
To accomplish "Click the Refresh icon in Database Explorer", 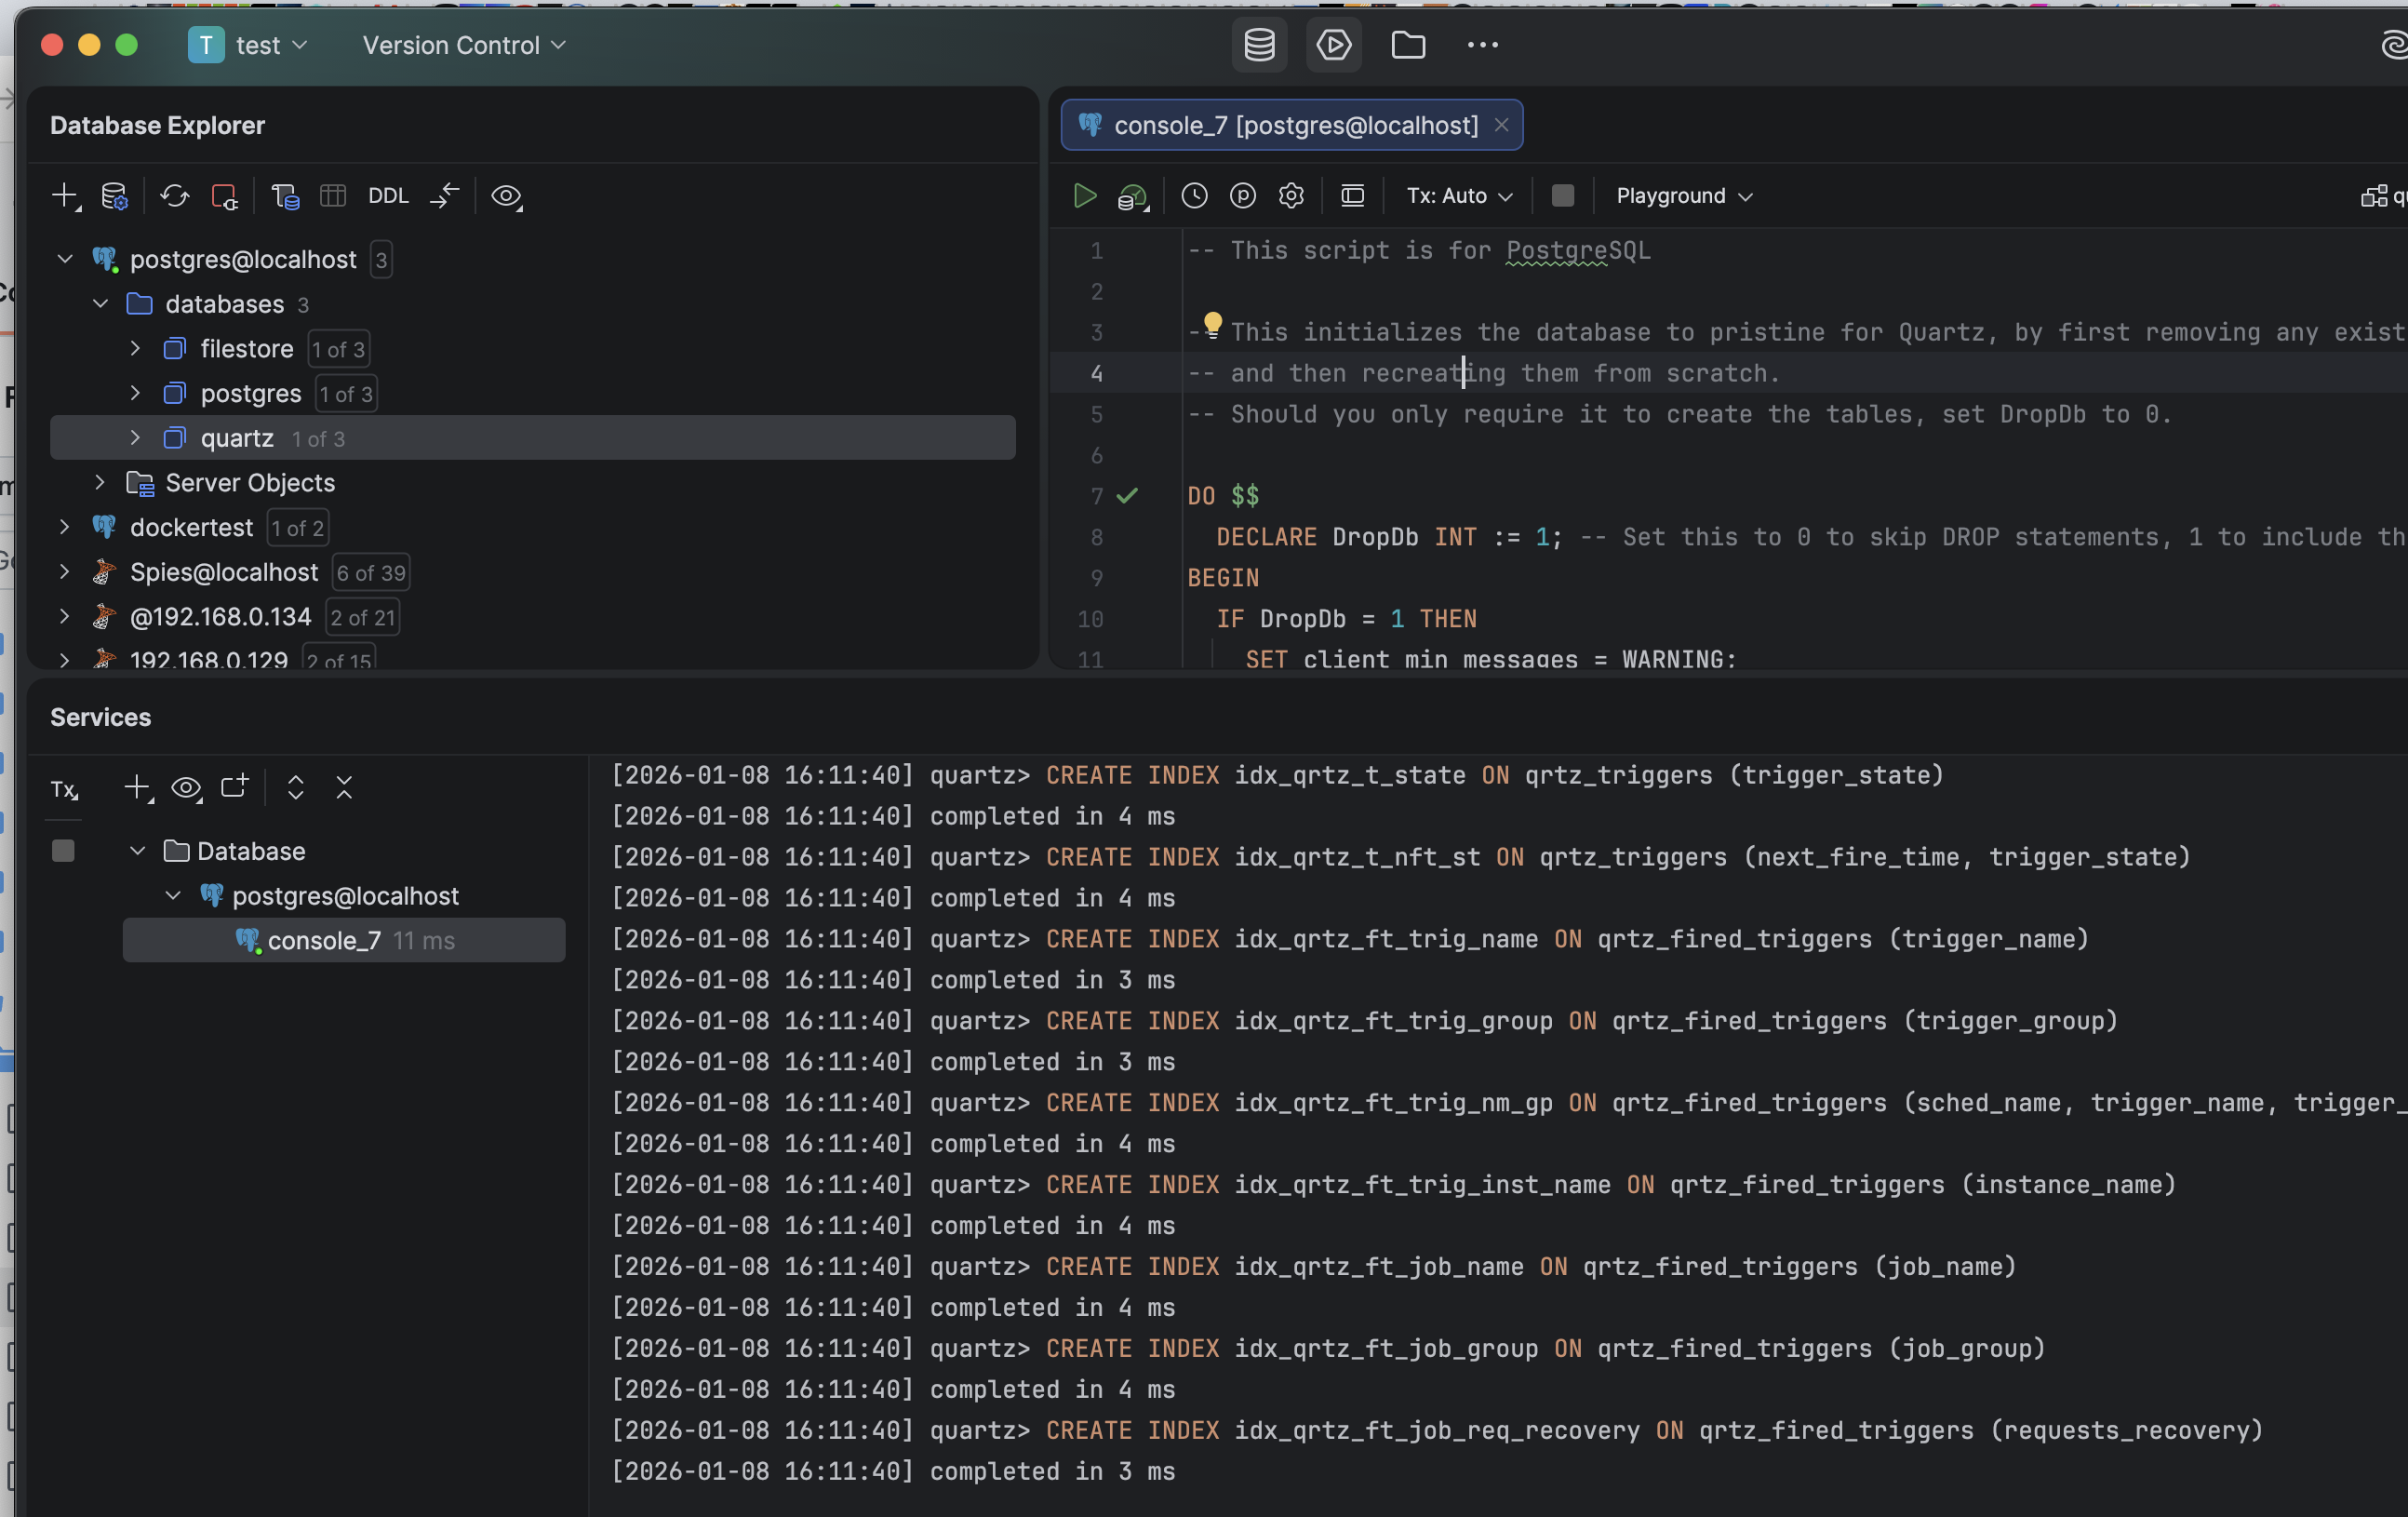I will [174, 196].
